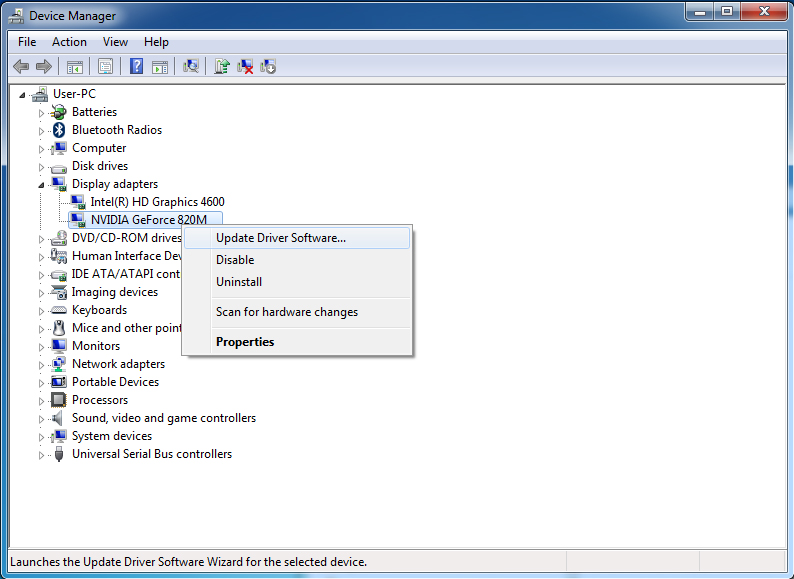This screenshot has height=579, width=794.
Task: Click the red X Uninstall toolbar icon
Action: pos(245,66)
